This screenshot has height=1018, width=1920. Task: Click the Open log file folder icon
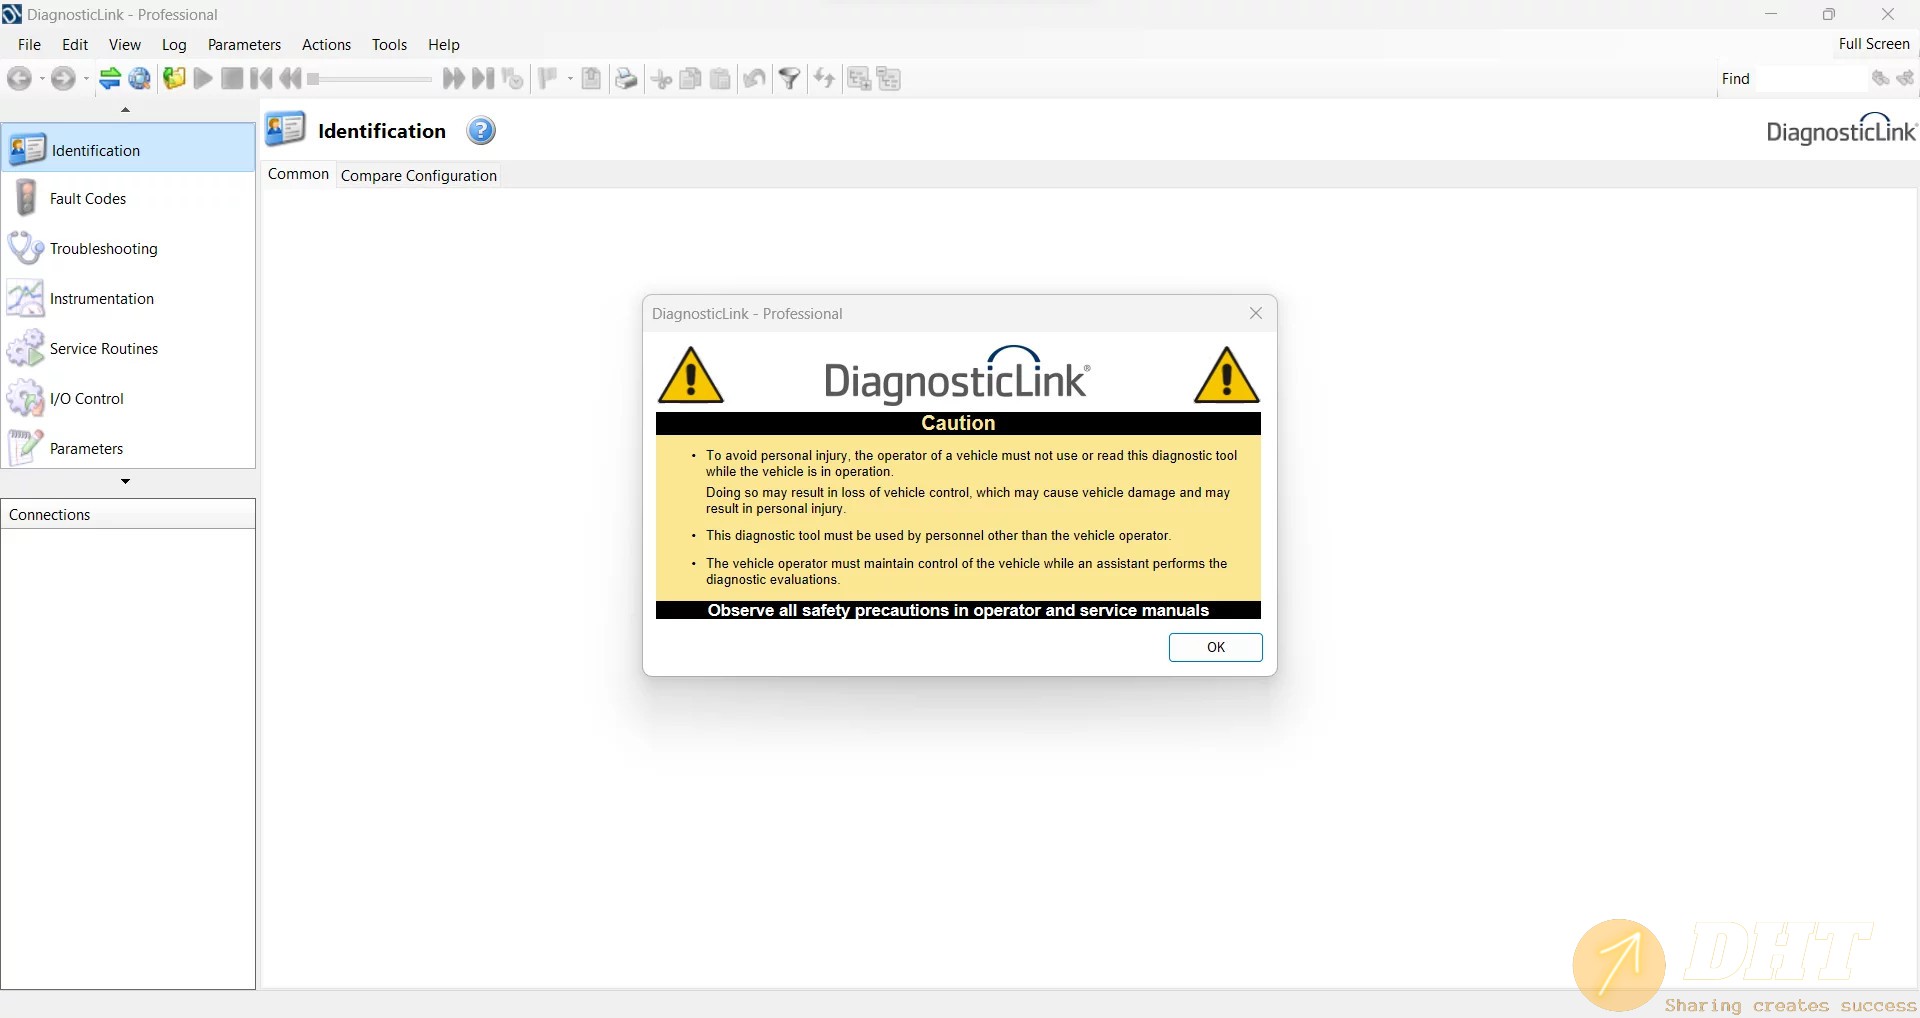(x=174, y=79)
